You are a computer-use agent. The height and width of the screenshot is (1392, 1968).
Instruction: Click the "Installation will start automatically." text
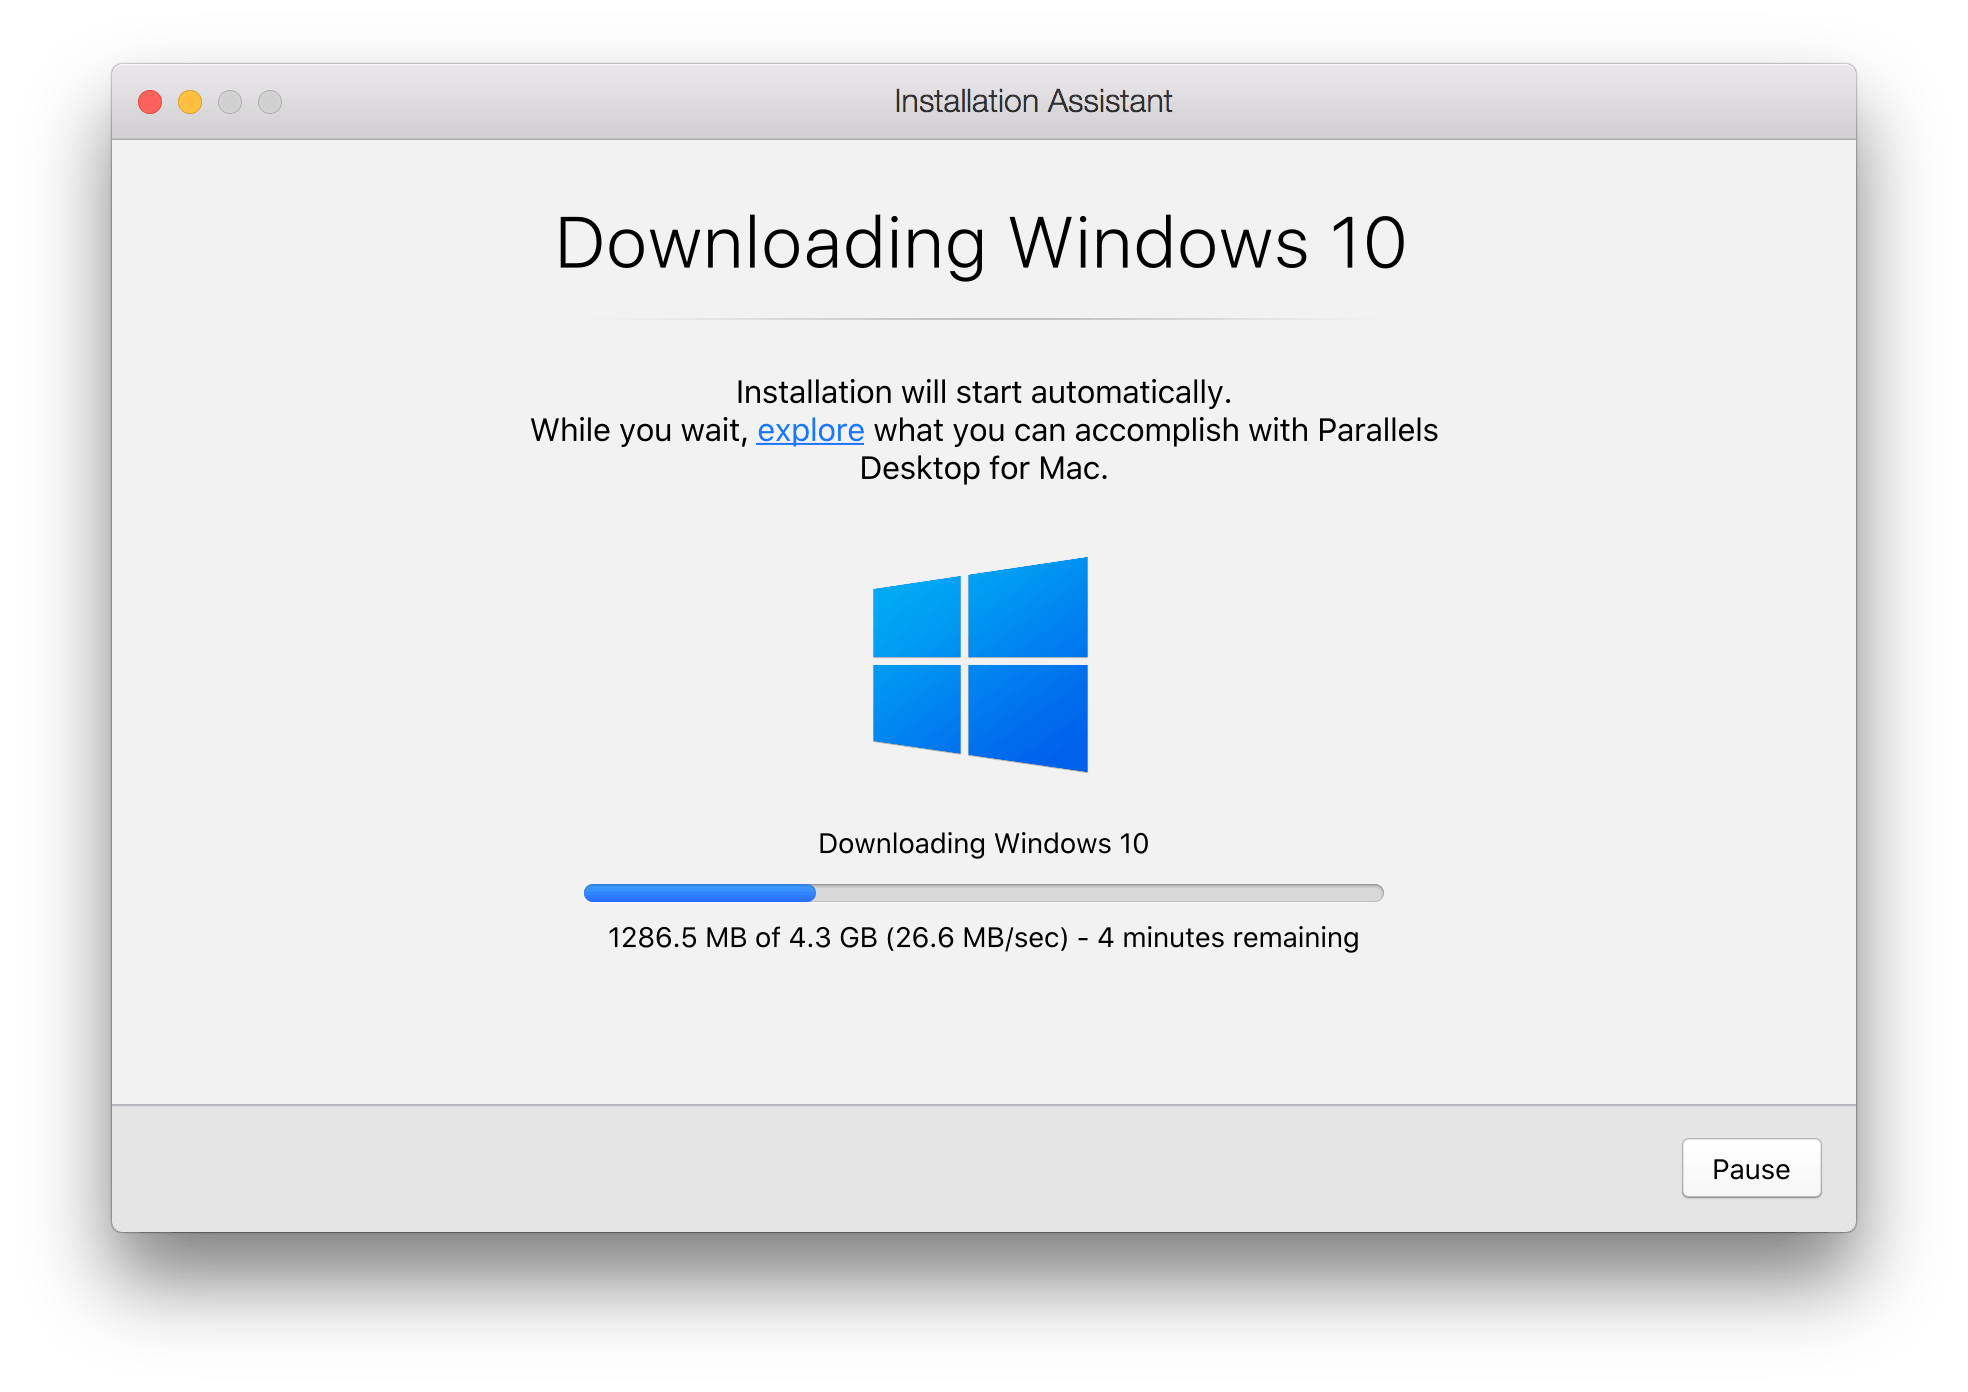pyautogui.click(x=983, y=392)
